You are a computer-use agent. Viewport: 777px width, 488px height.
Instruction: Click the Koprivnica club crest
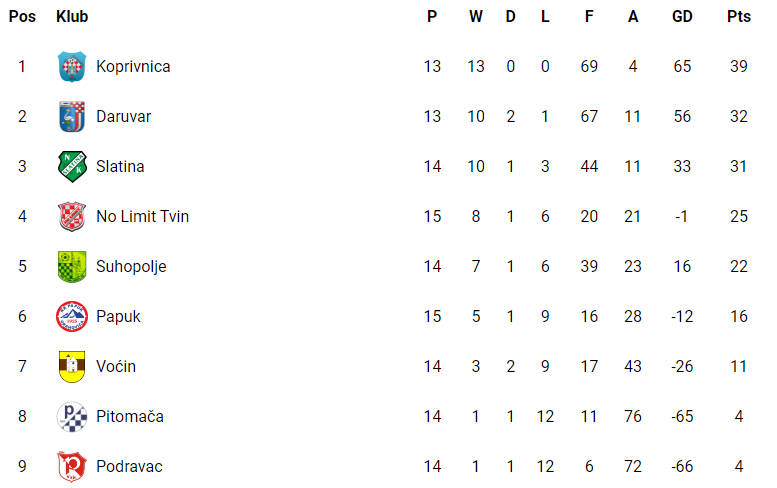(72, 66)
